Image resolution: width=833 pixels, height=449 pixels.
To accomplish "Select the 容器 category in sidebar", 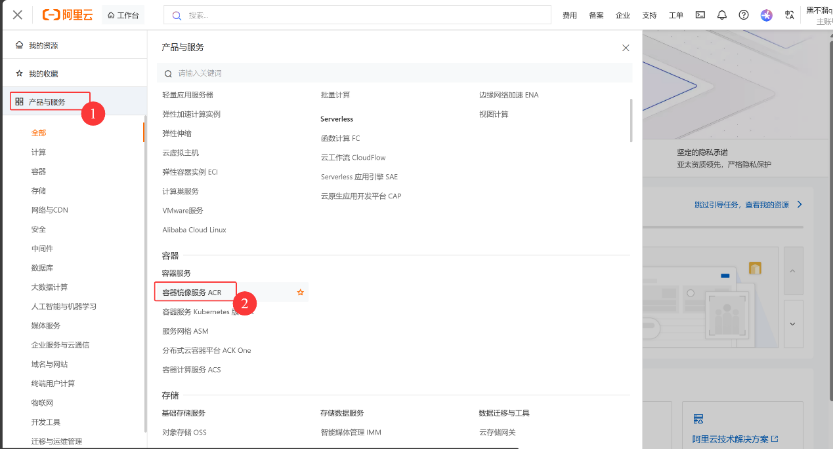I will pos(39,172).
